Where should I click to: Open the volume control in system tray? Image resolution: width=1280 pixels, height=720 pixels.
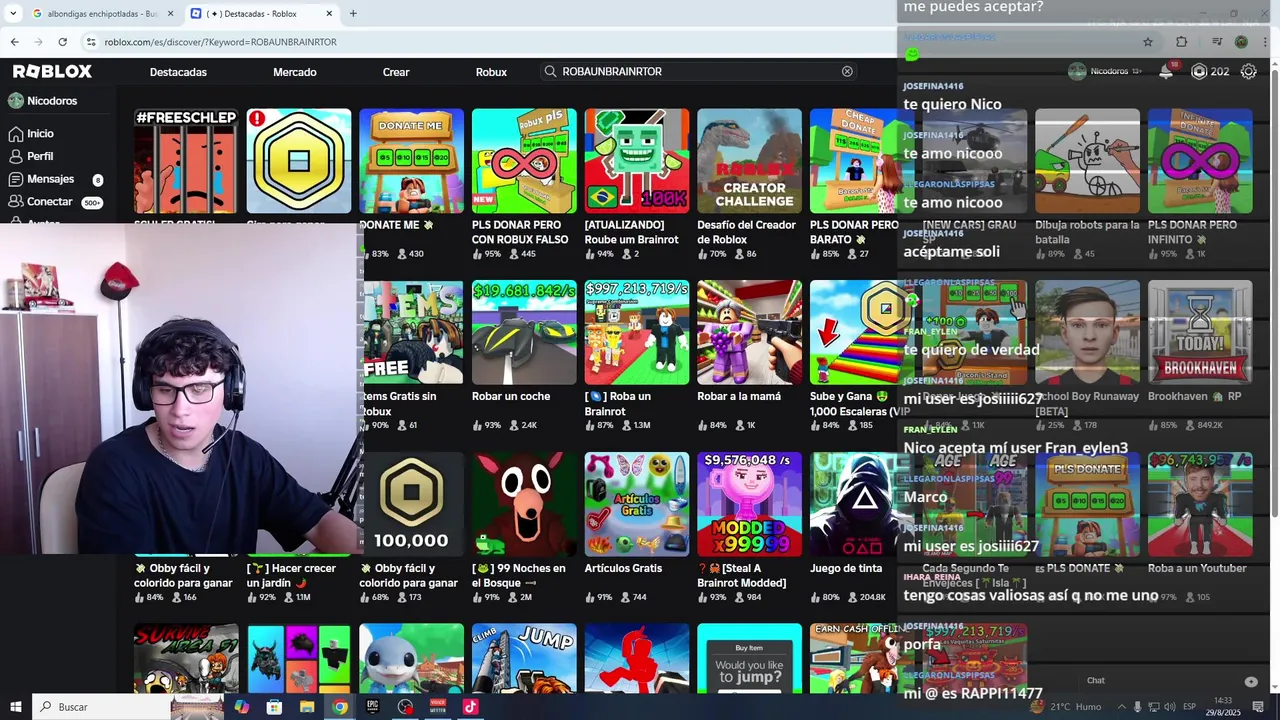point(1169,707)
